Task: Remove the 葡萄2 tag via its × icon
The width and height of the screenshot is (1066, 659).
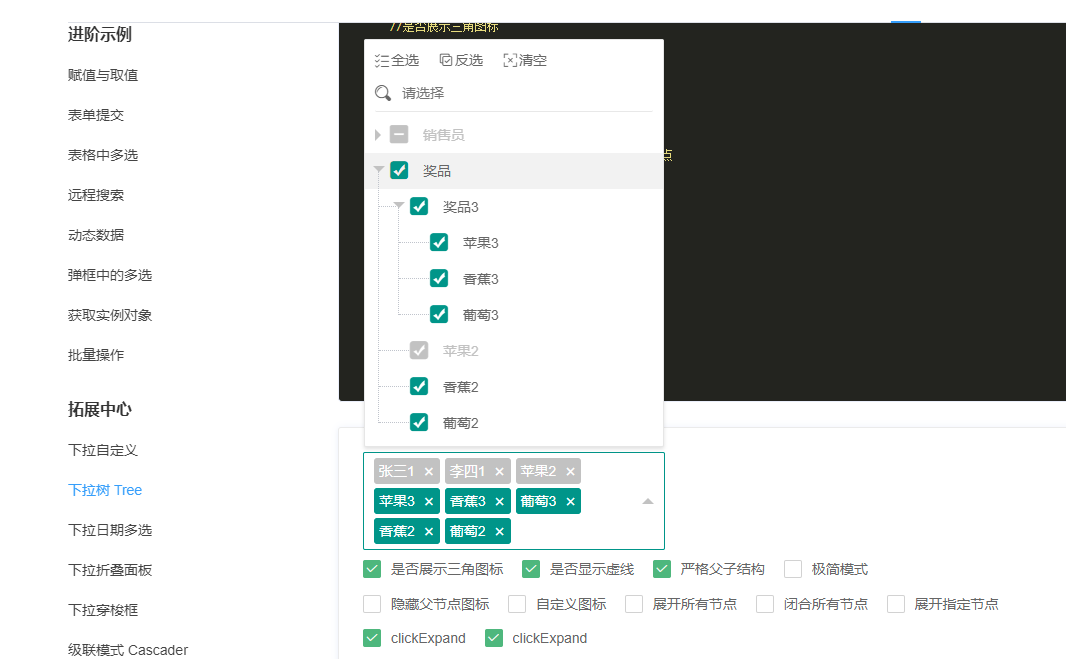Action: [x=500, y=531]
